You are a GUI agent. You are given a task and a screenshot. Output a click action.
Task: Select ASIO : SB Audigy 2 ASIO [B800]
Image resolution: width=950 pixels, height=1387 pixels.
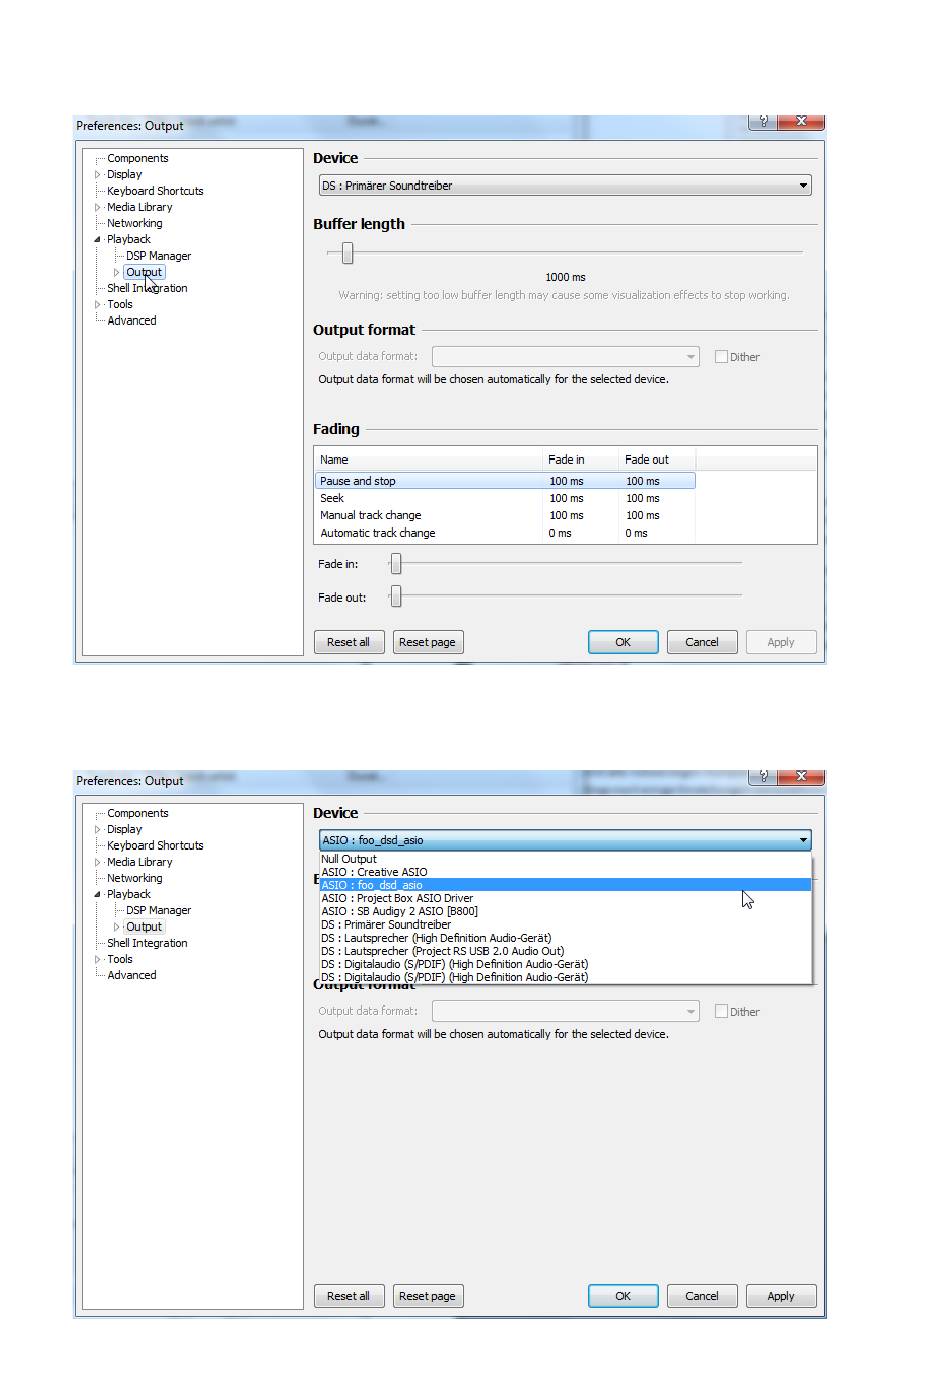click(565, 911)
